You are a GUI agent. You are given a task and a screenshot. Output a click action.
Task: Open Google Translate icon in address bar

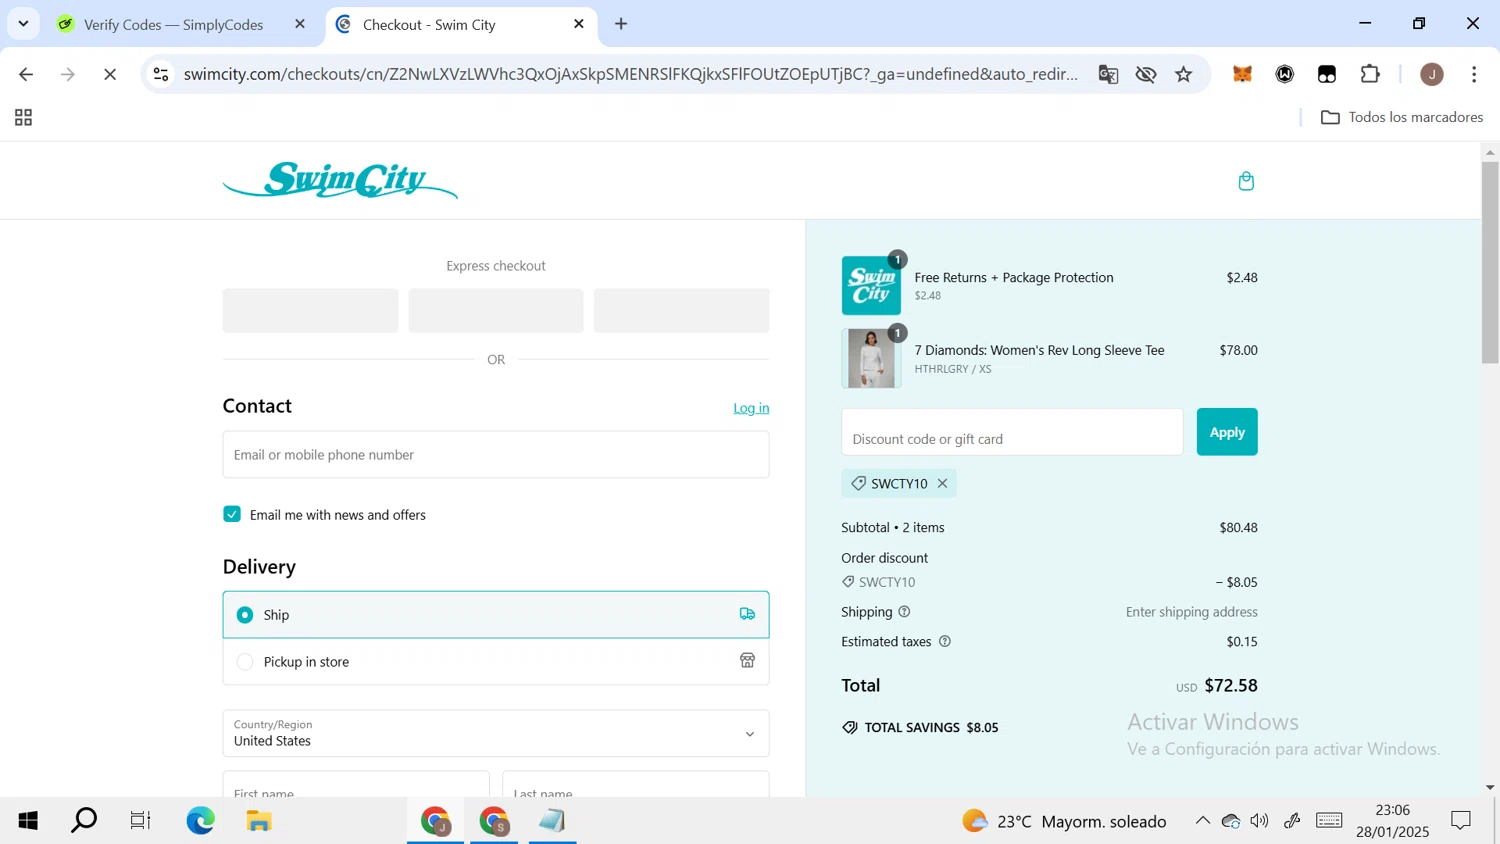1108,74
